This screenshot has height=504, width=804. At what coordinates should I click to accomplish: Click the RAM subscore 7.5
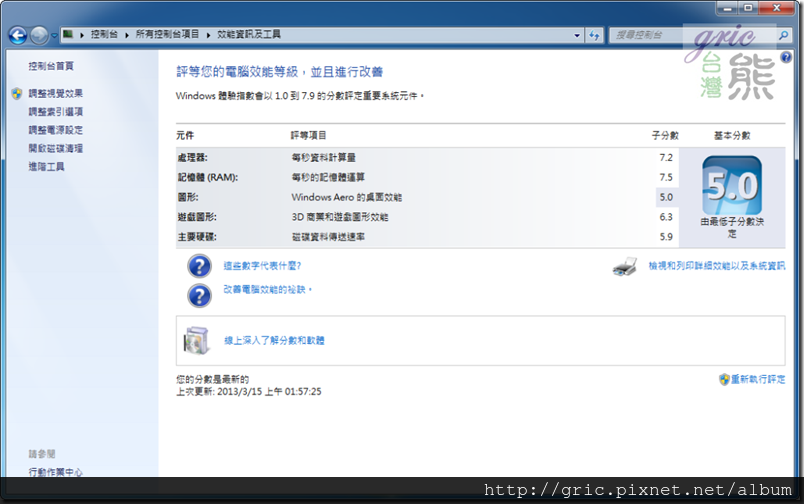coord(666,177)
